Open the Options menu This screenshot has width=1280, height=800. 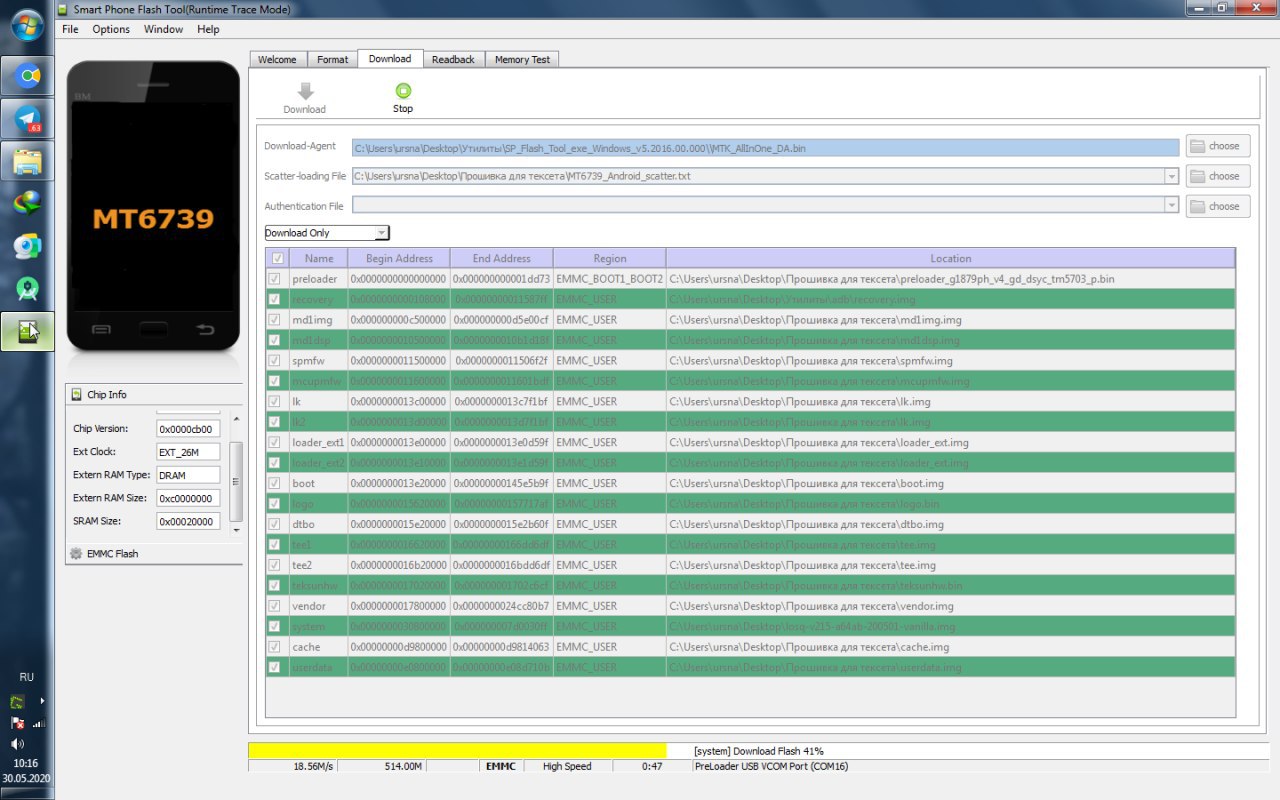111,29
